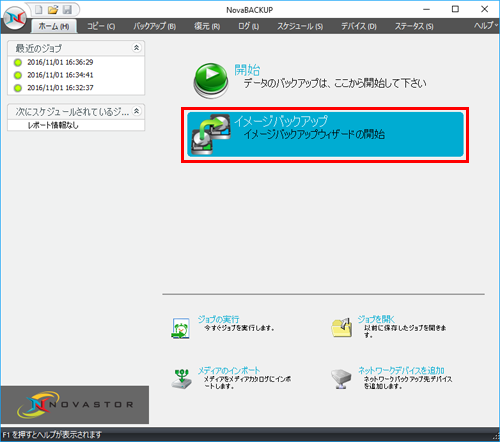Click the green Start play button icon
This screenshot has height=442, width=500.
pyautogui.click(x=211, y=80)
